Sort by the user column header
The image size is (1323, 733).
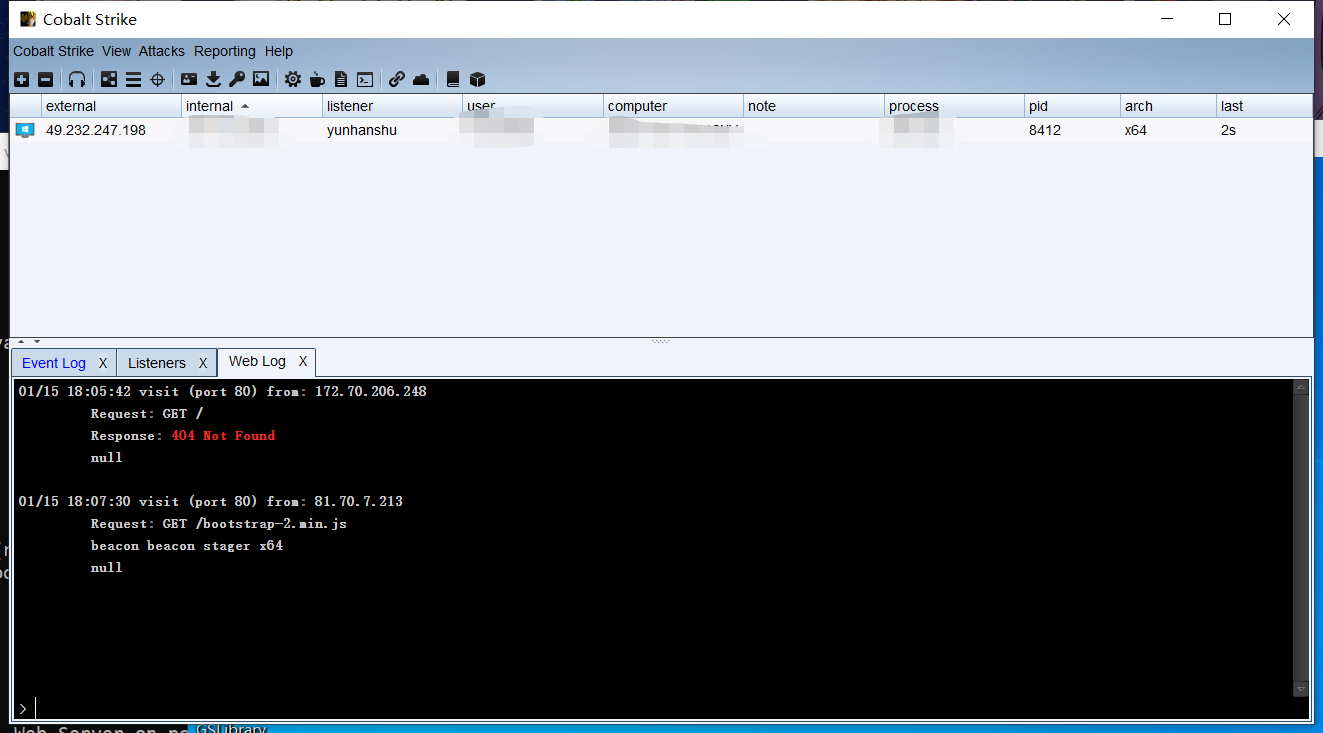[533, 106]
